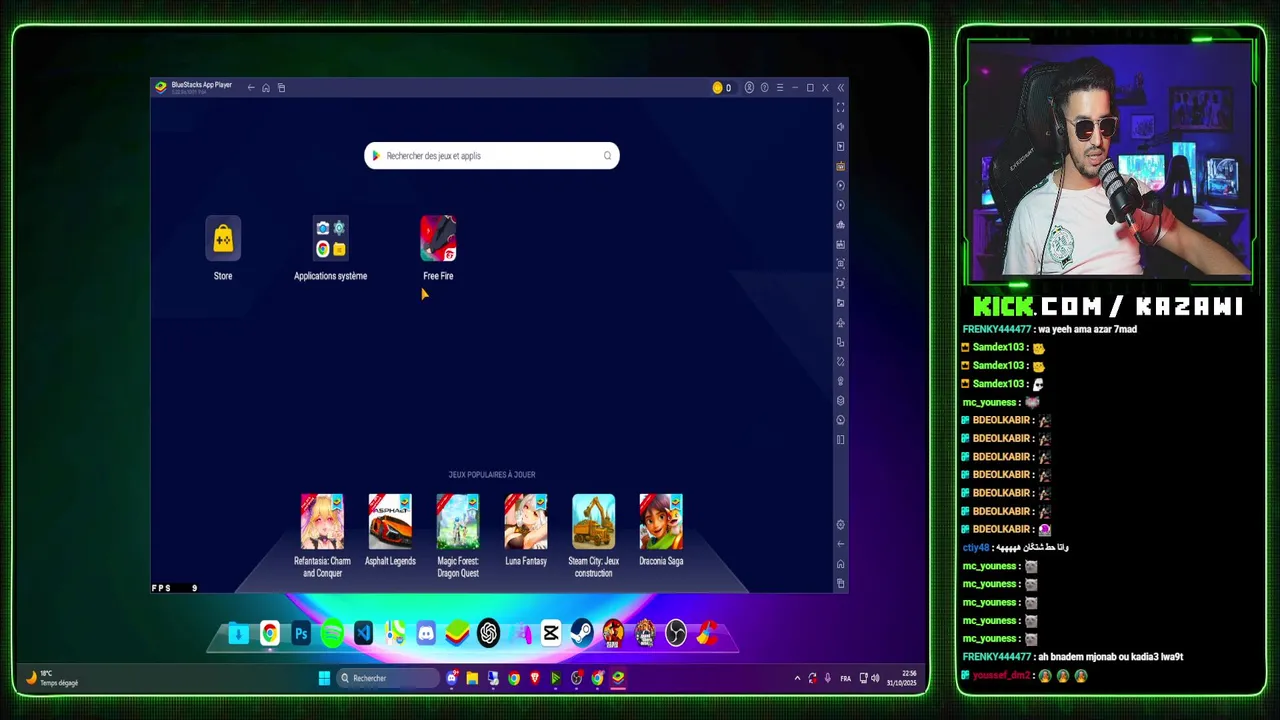1280x720 pixels.
Task: Click the screen recorder sidebar icon
Action: pyautogui.click(x=840, y=283)
